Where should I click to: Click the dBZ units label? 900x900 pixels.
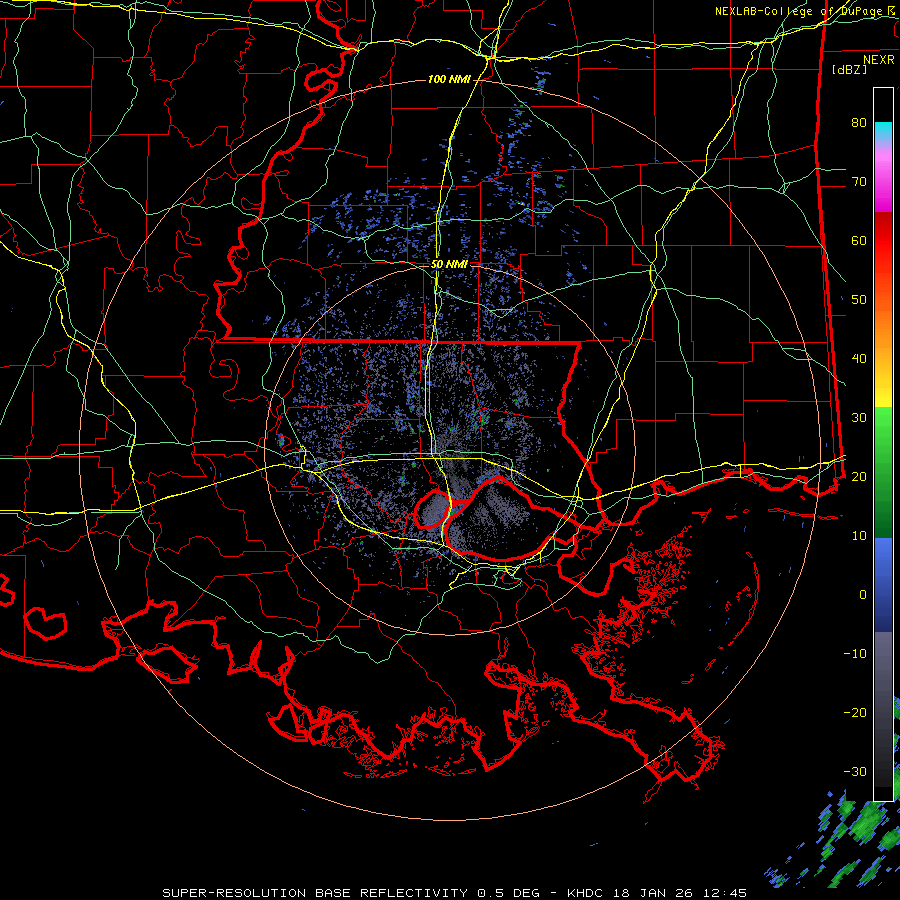849,69
